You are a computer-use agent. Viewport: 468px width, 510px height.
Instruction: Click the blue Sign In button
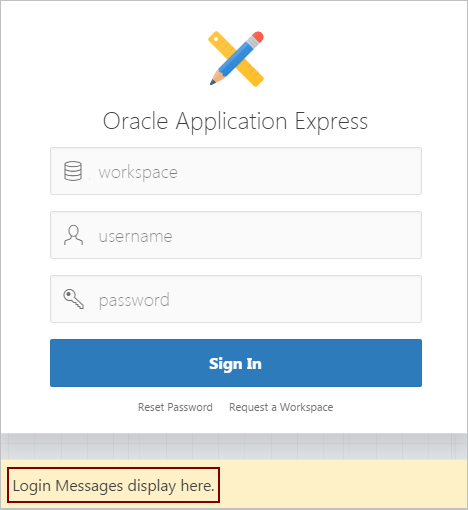click(236, 363)
